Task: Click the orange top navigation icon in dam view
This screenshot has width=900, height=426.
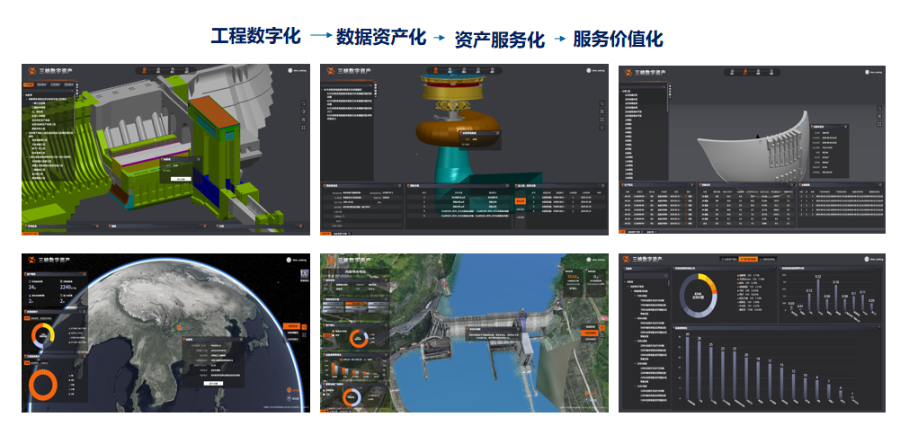Action: coord(143,71)
